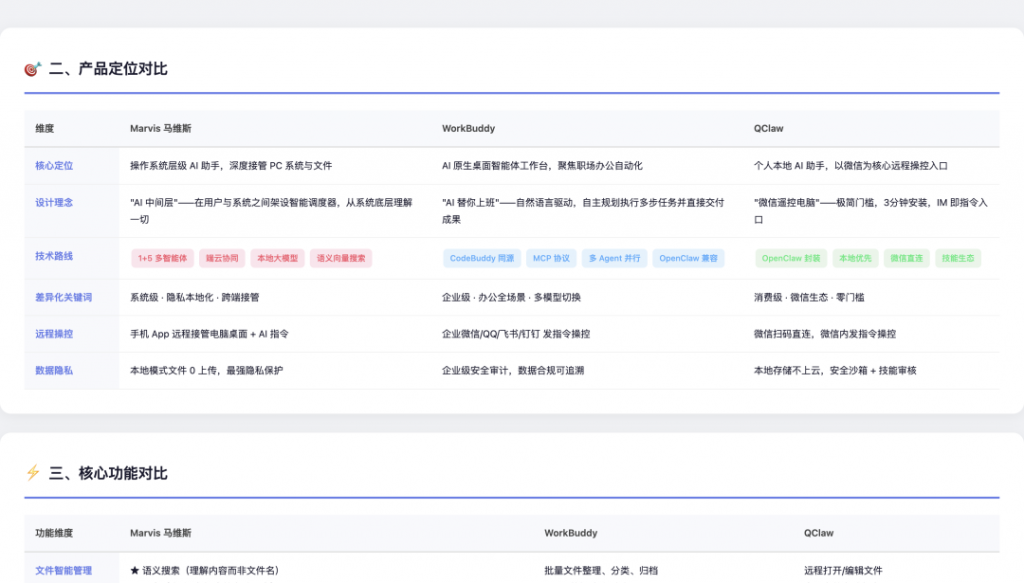1024x583 pixels.
Task: Click the red tag 本地大模型
Action: pyautogui.click(x=278, y=259)
